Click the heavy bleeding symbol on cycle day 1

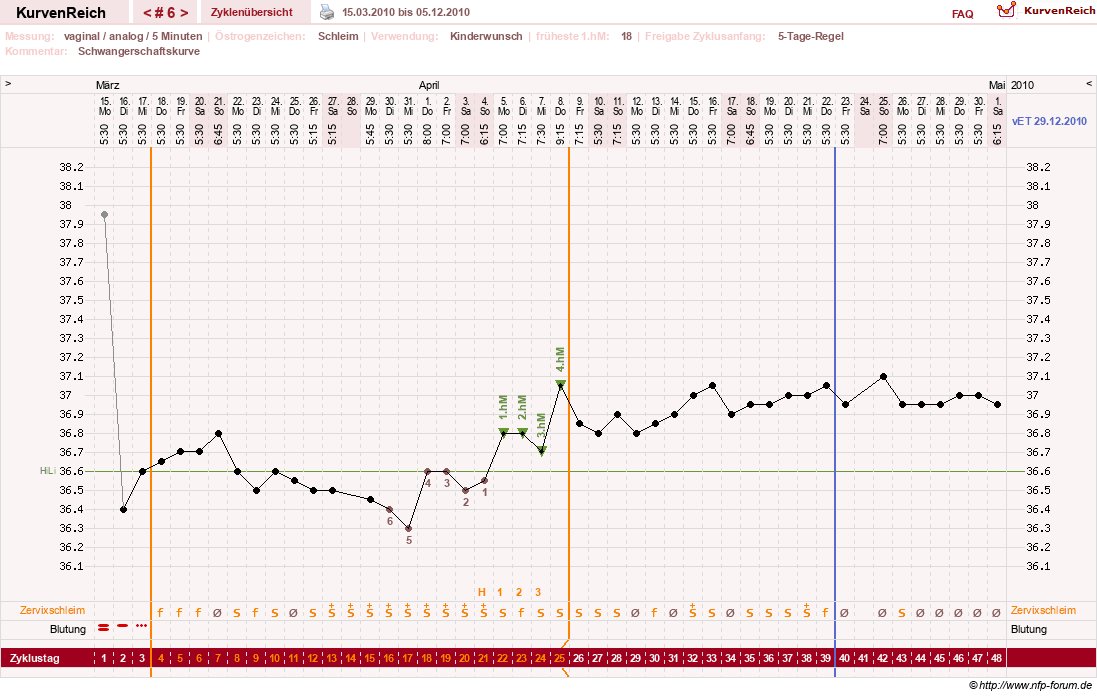pos(104,628)
